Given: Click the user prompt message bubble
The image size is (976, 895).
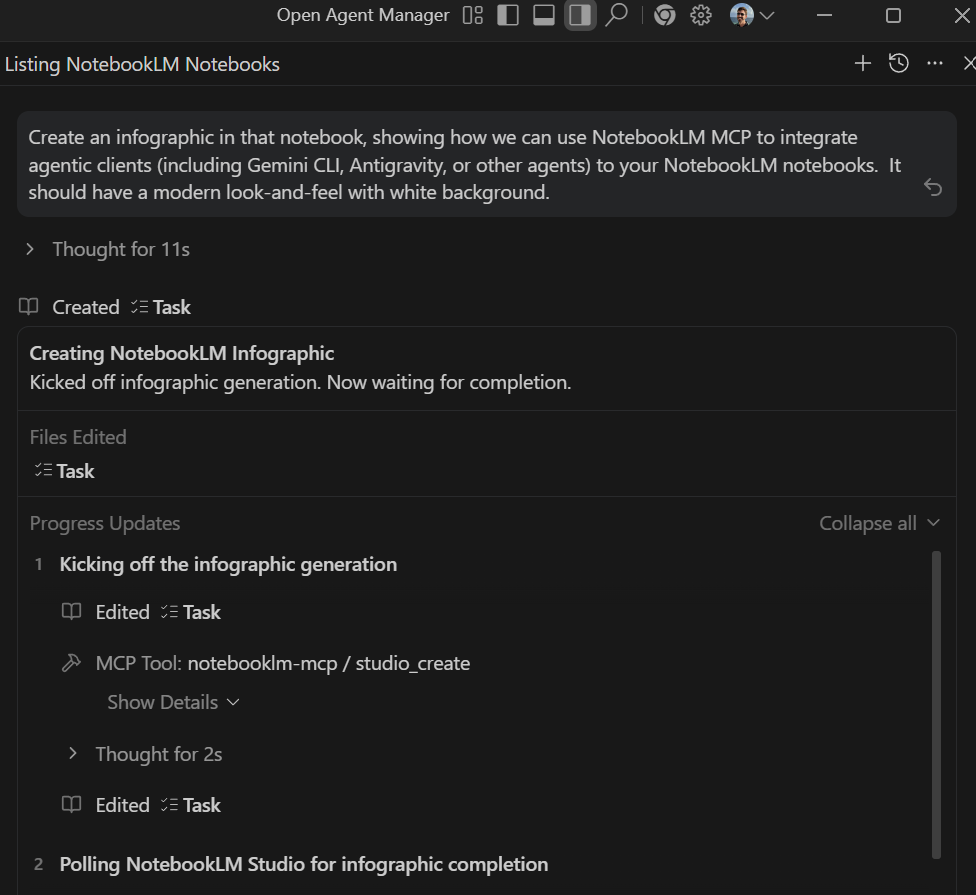Looking at the screenshot, I should pos(486,164).
